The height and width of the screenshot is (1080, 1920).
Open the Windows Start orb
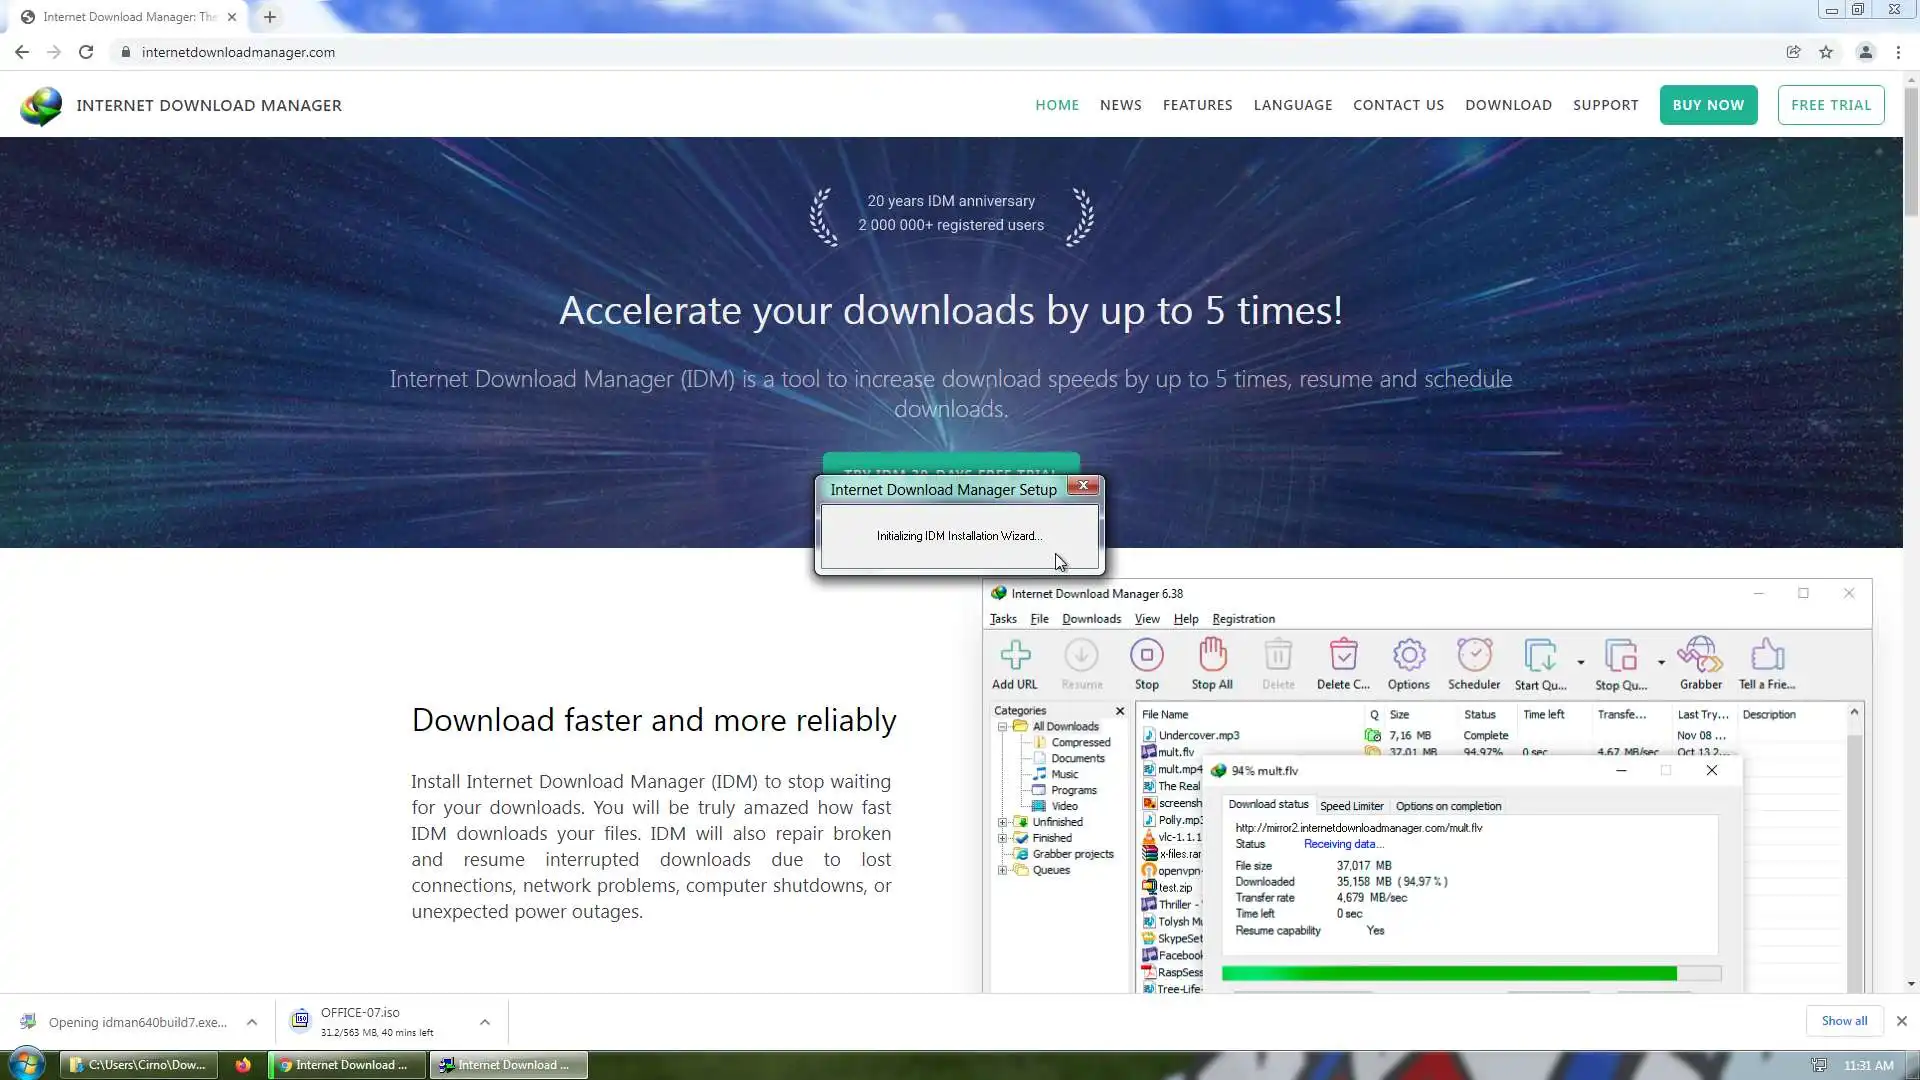tap(27, 1064)
